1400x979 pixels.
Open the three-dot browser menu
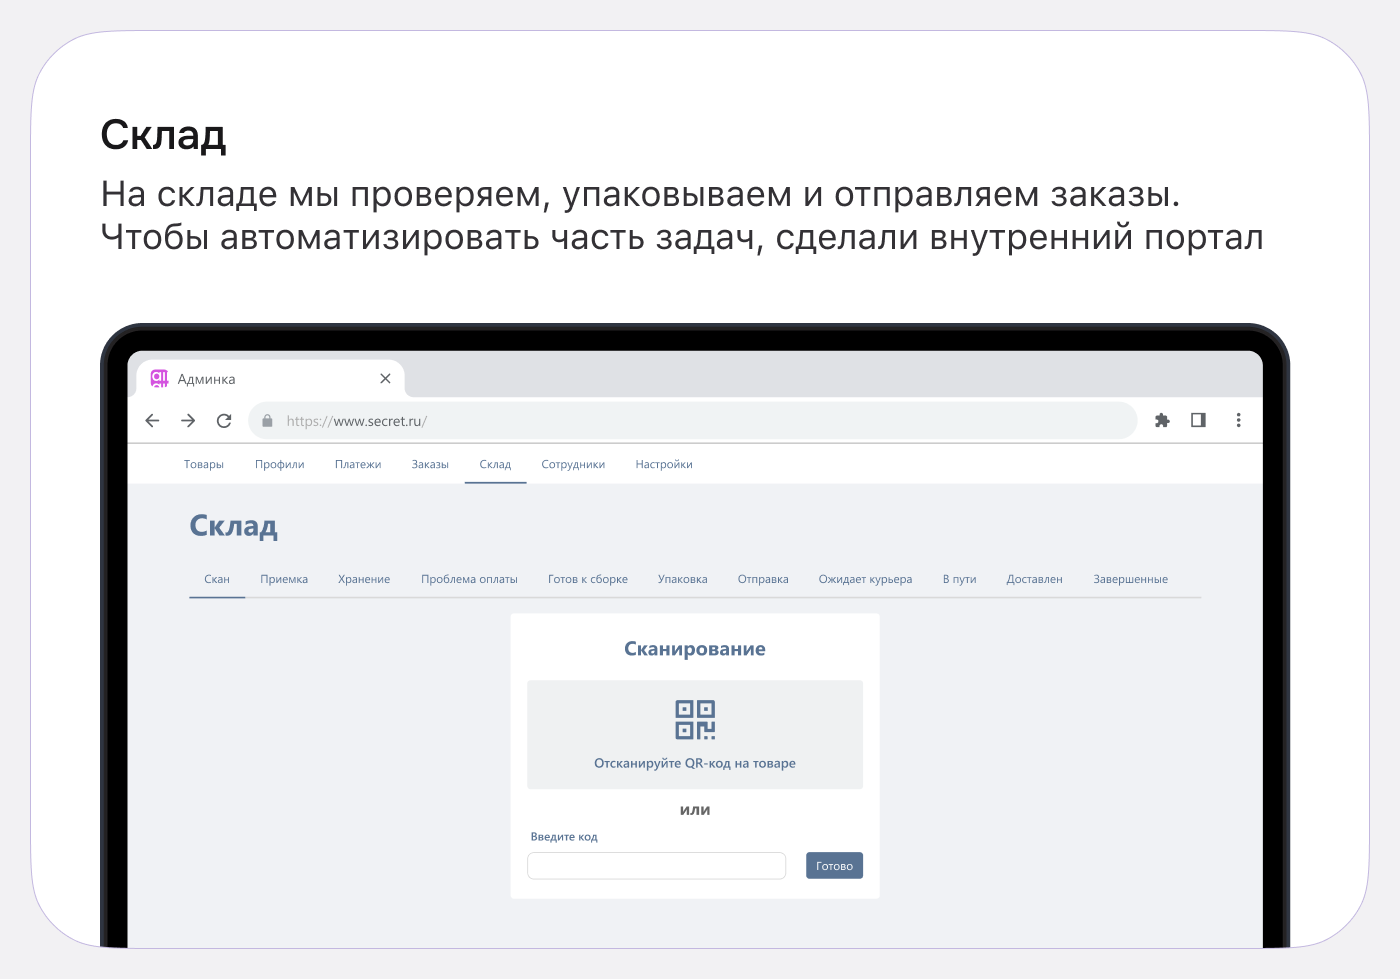coord(1238,421)
